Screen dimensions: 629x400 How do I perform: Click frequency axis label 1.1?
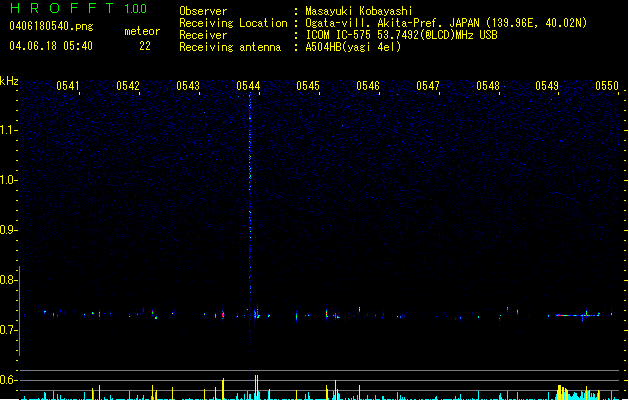[x=8, y=130]
